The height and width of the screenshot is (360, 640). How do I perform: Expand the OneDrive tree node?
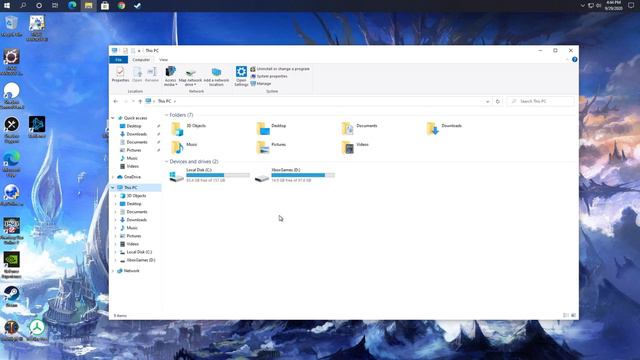coord(113,177)
